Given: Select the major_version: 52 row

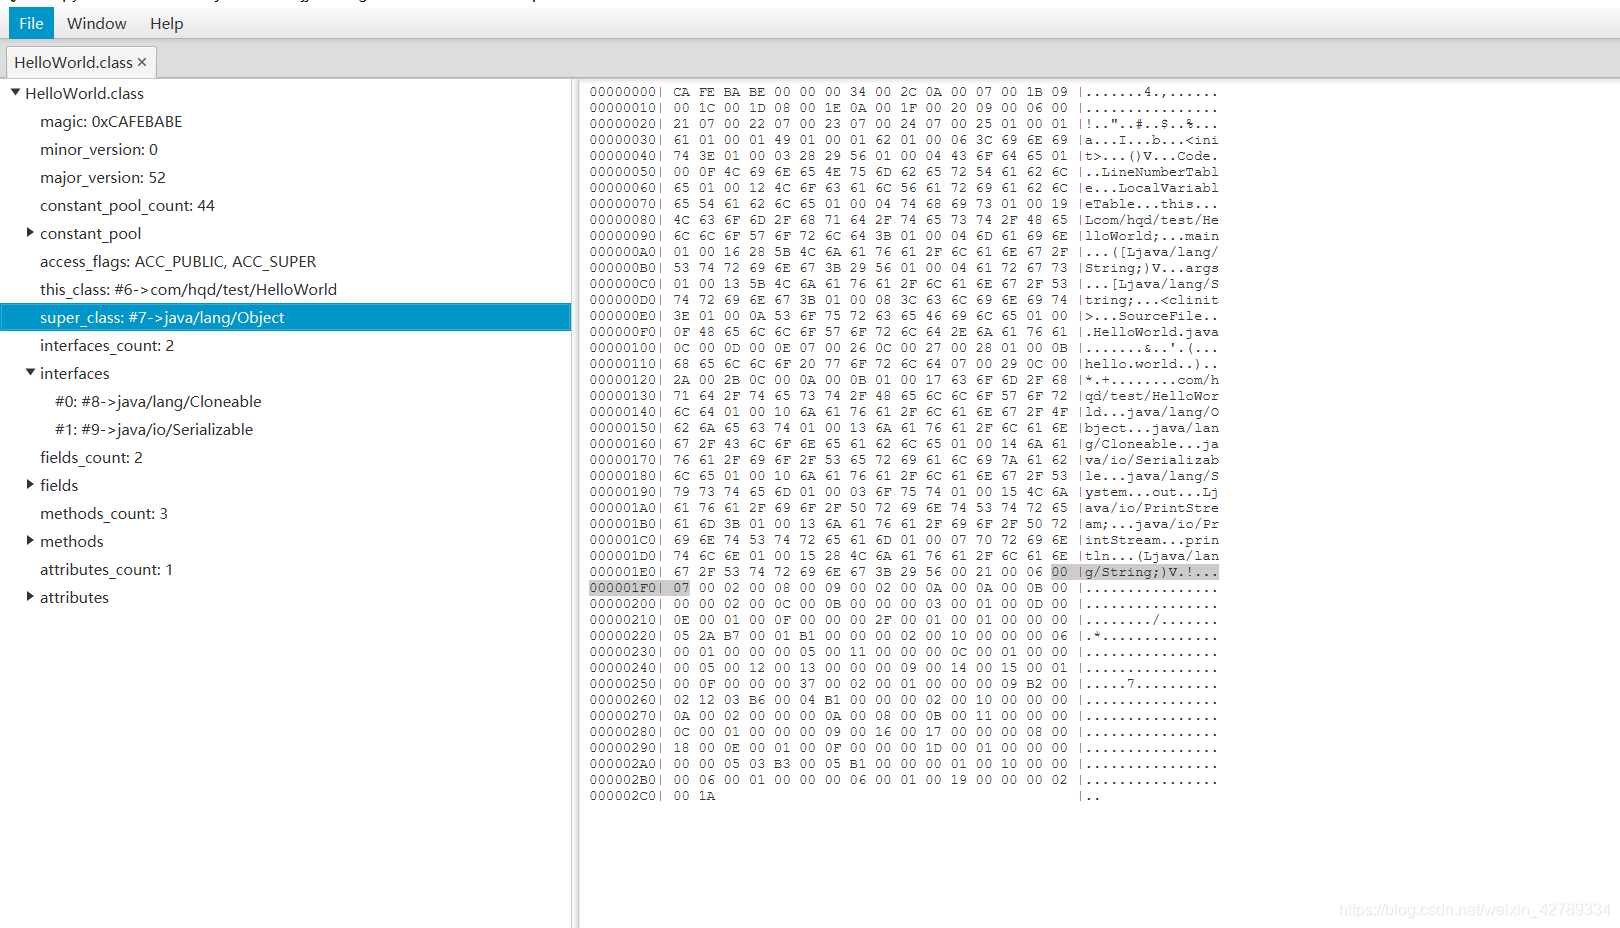Looking at the screenshot, I should (x=286, y=177).
